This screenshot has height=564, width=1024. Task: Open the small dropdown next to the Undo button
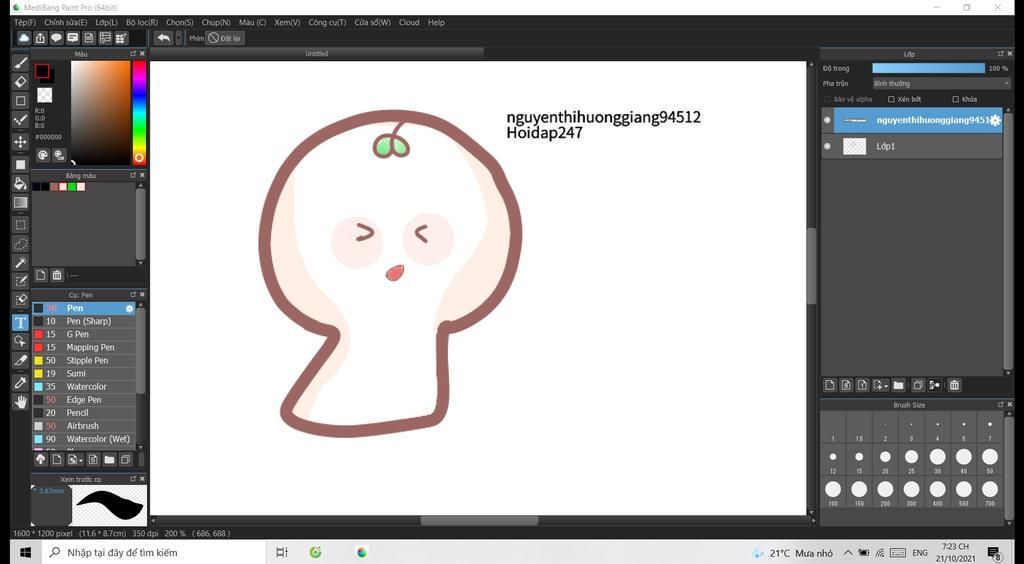coord(179,39)
